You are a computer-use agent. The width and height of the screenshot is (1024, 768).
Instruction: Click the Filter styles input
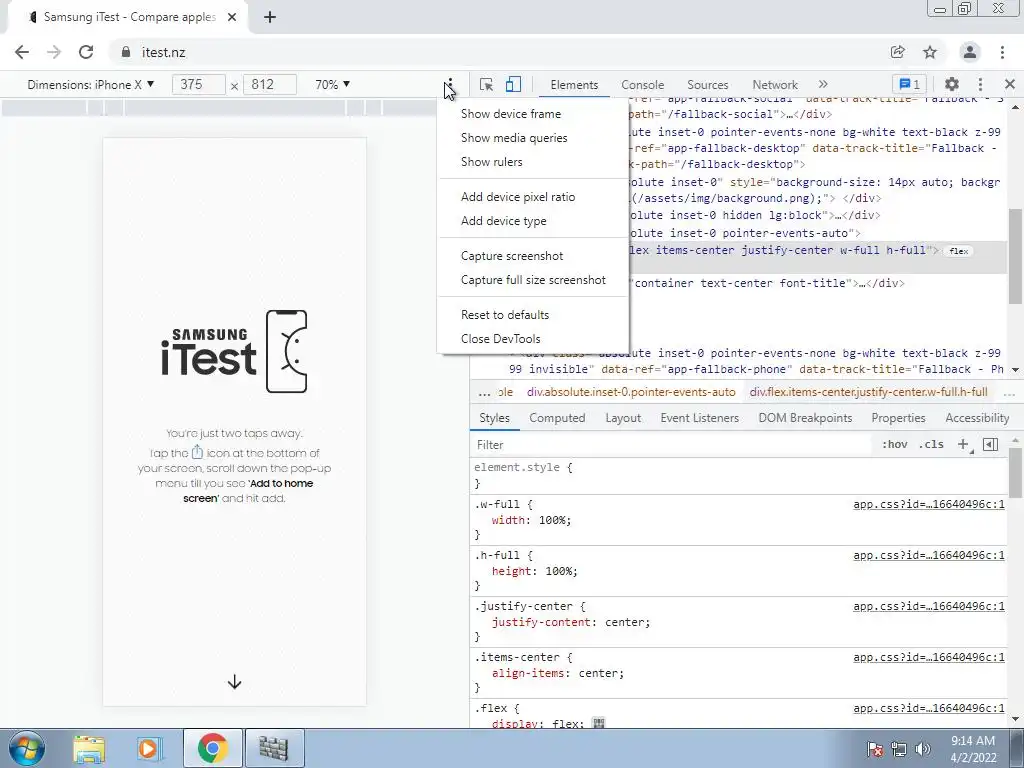(673, 445)
